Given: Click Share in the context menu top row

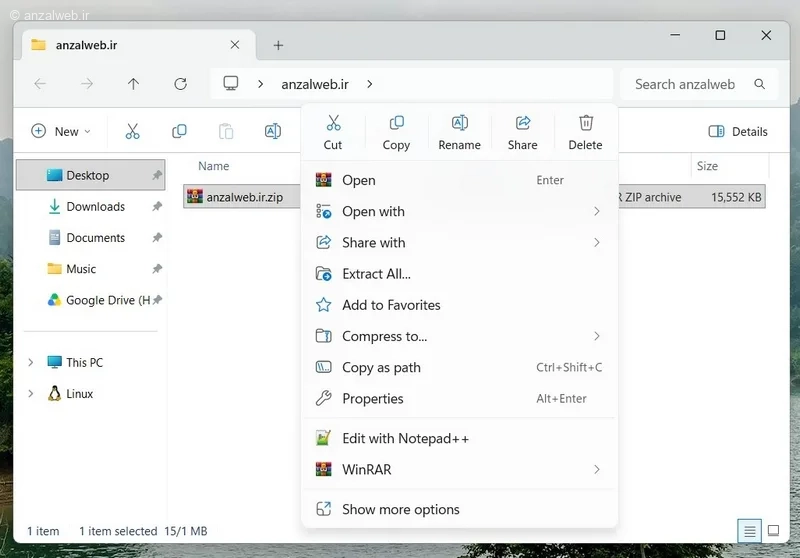Looking at the screenshot, I should pos(522,133).
